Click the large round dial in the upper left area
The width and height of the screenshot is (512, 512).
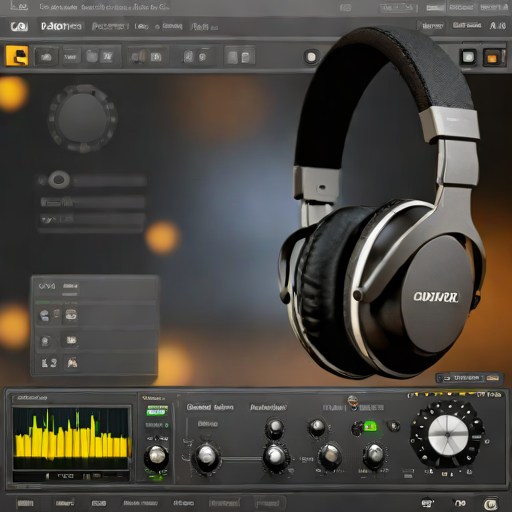pos(82,118)
